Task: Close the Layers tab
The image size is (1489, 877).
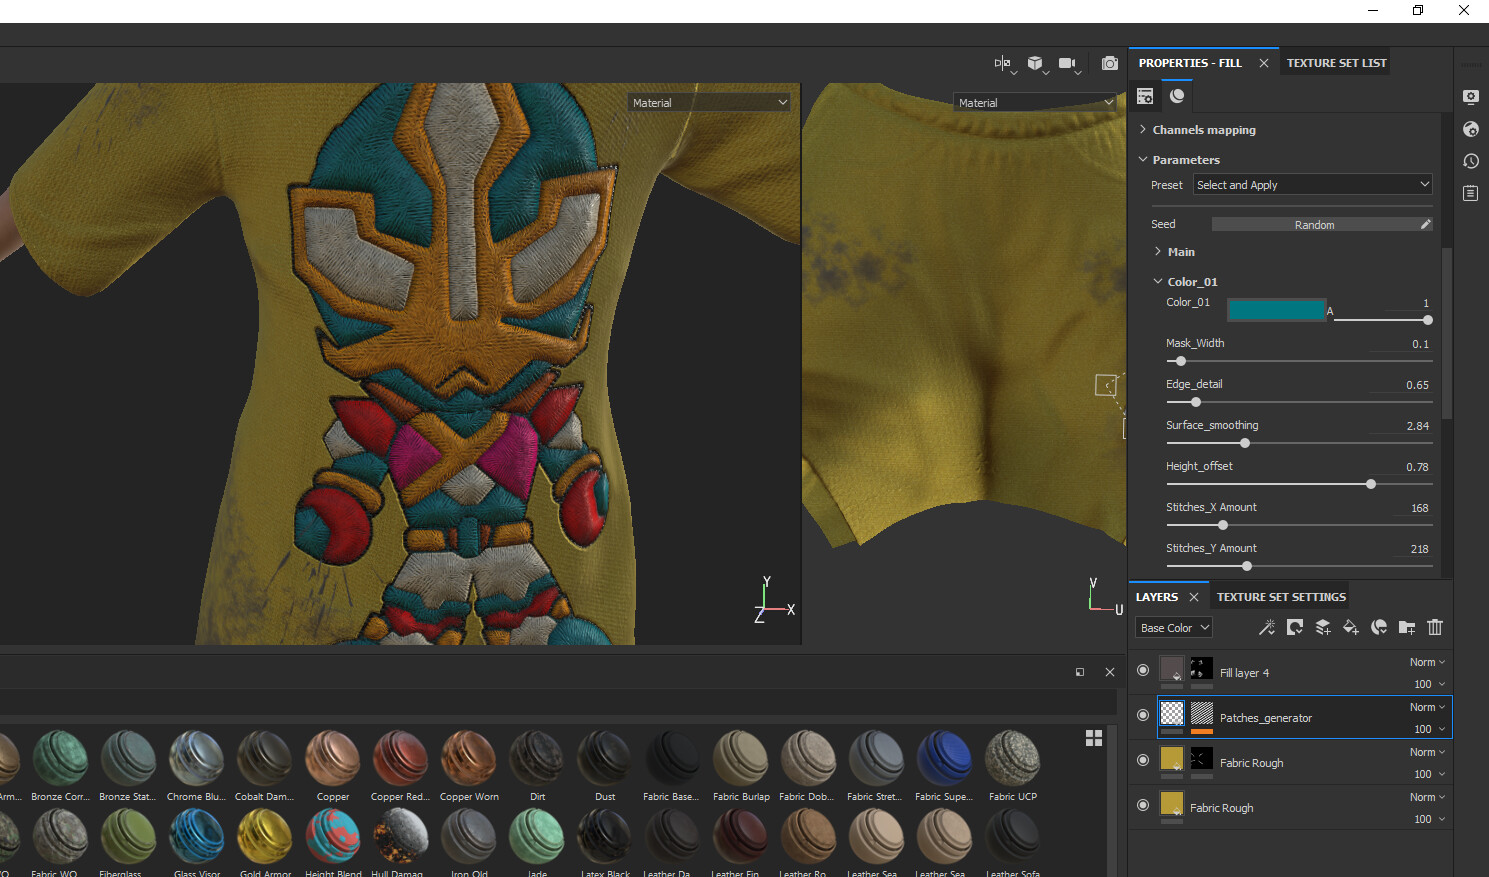Action: pos(1194,597)
